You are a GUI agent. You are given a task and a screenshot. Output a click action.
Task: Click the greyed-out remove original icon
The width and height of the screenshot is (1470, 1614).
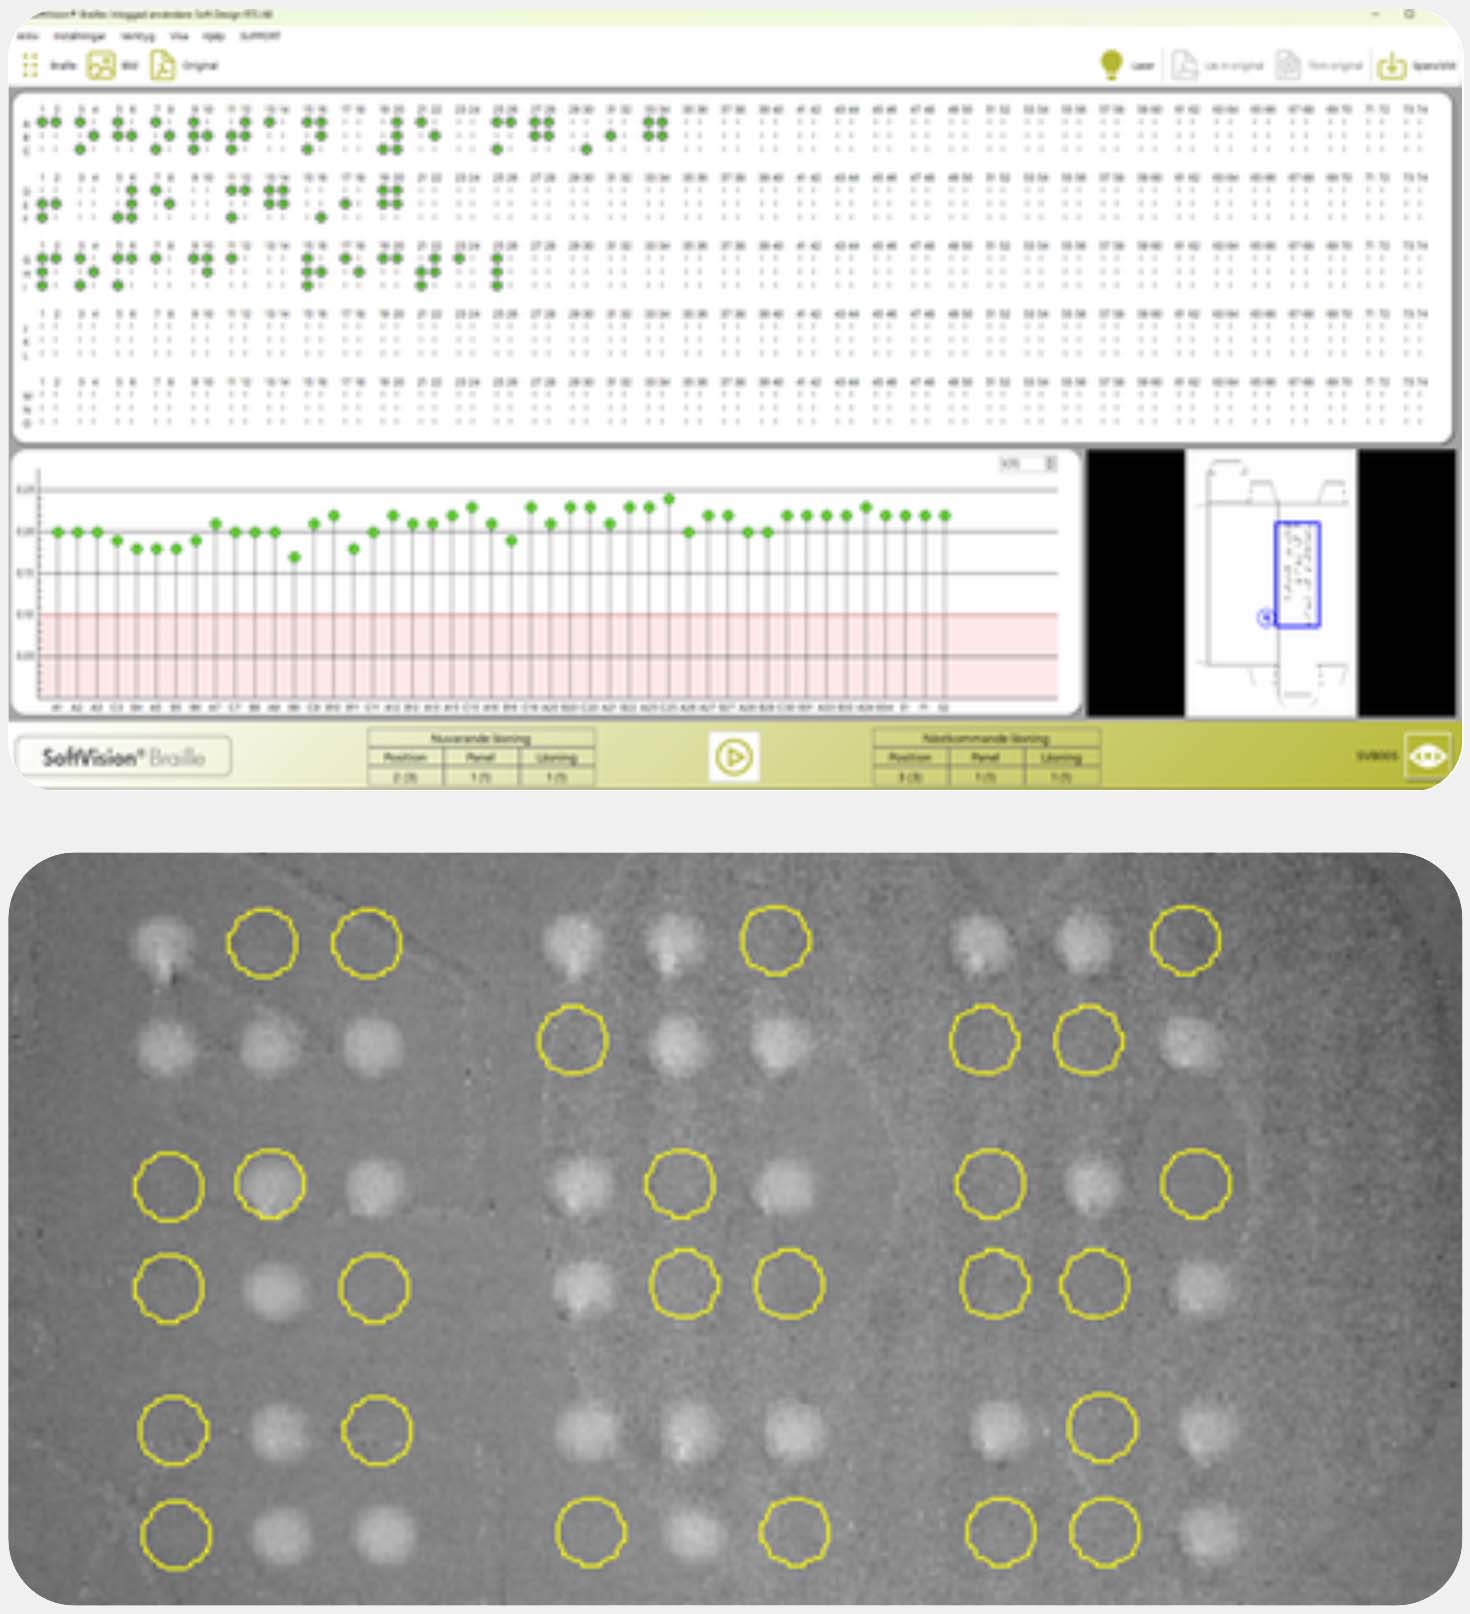(x=1288, y=66)
